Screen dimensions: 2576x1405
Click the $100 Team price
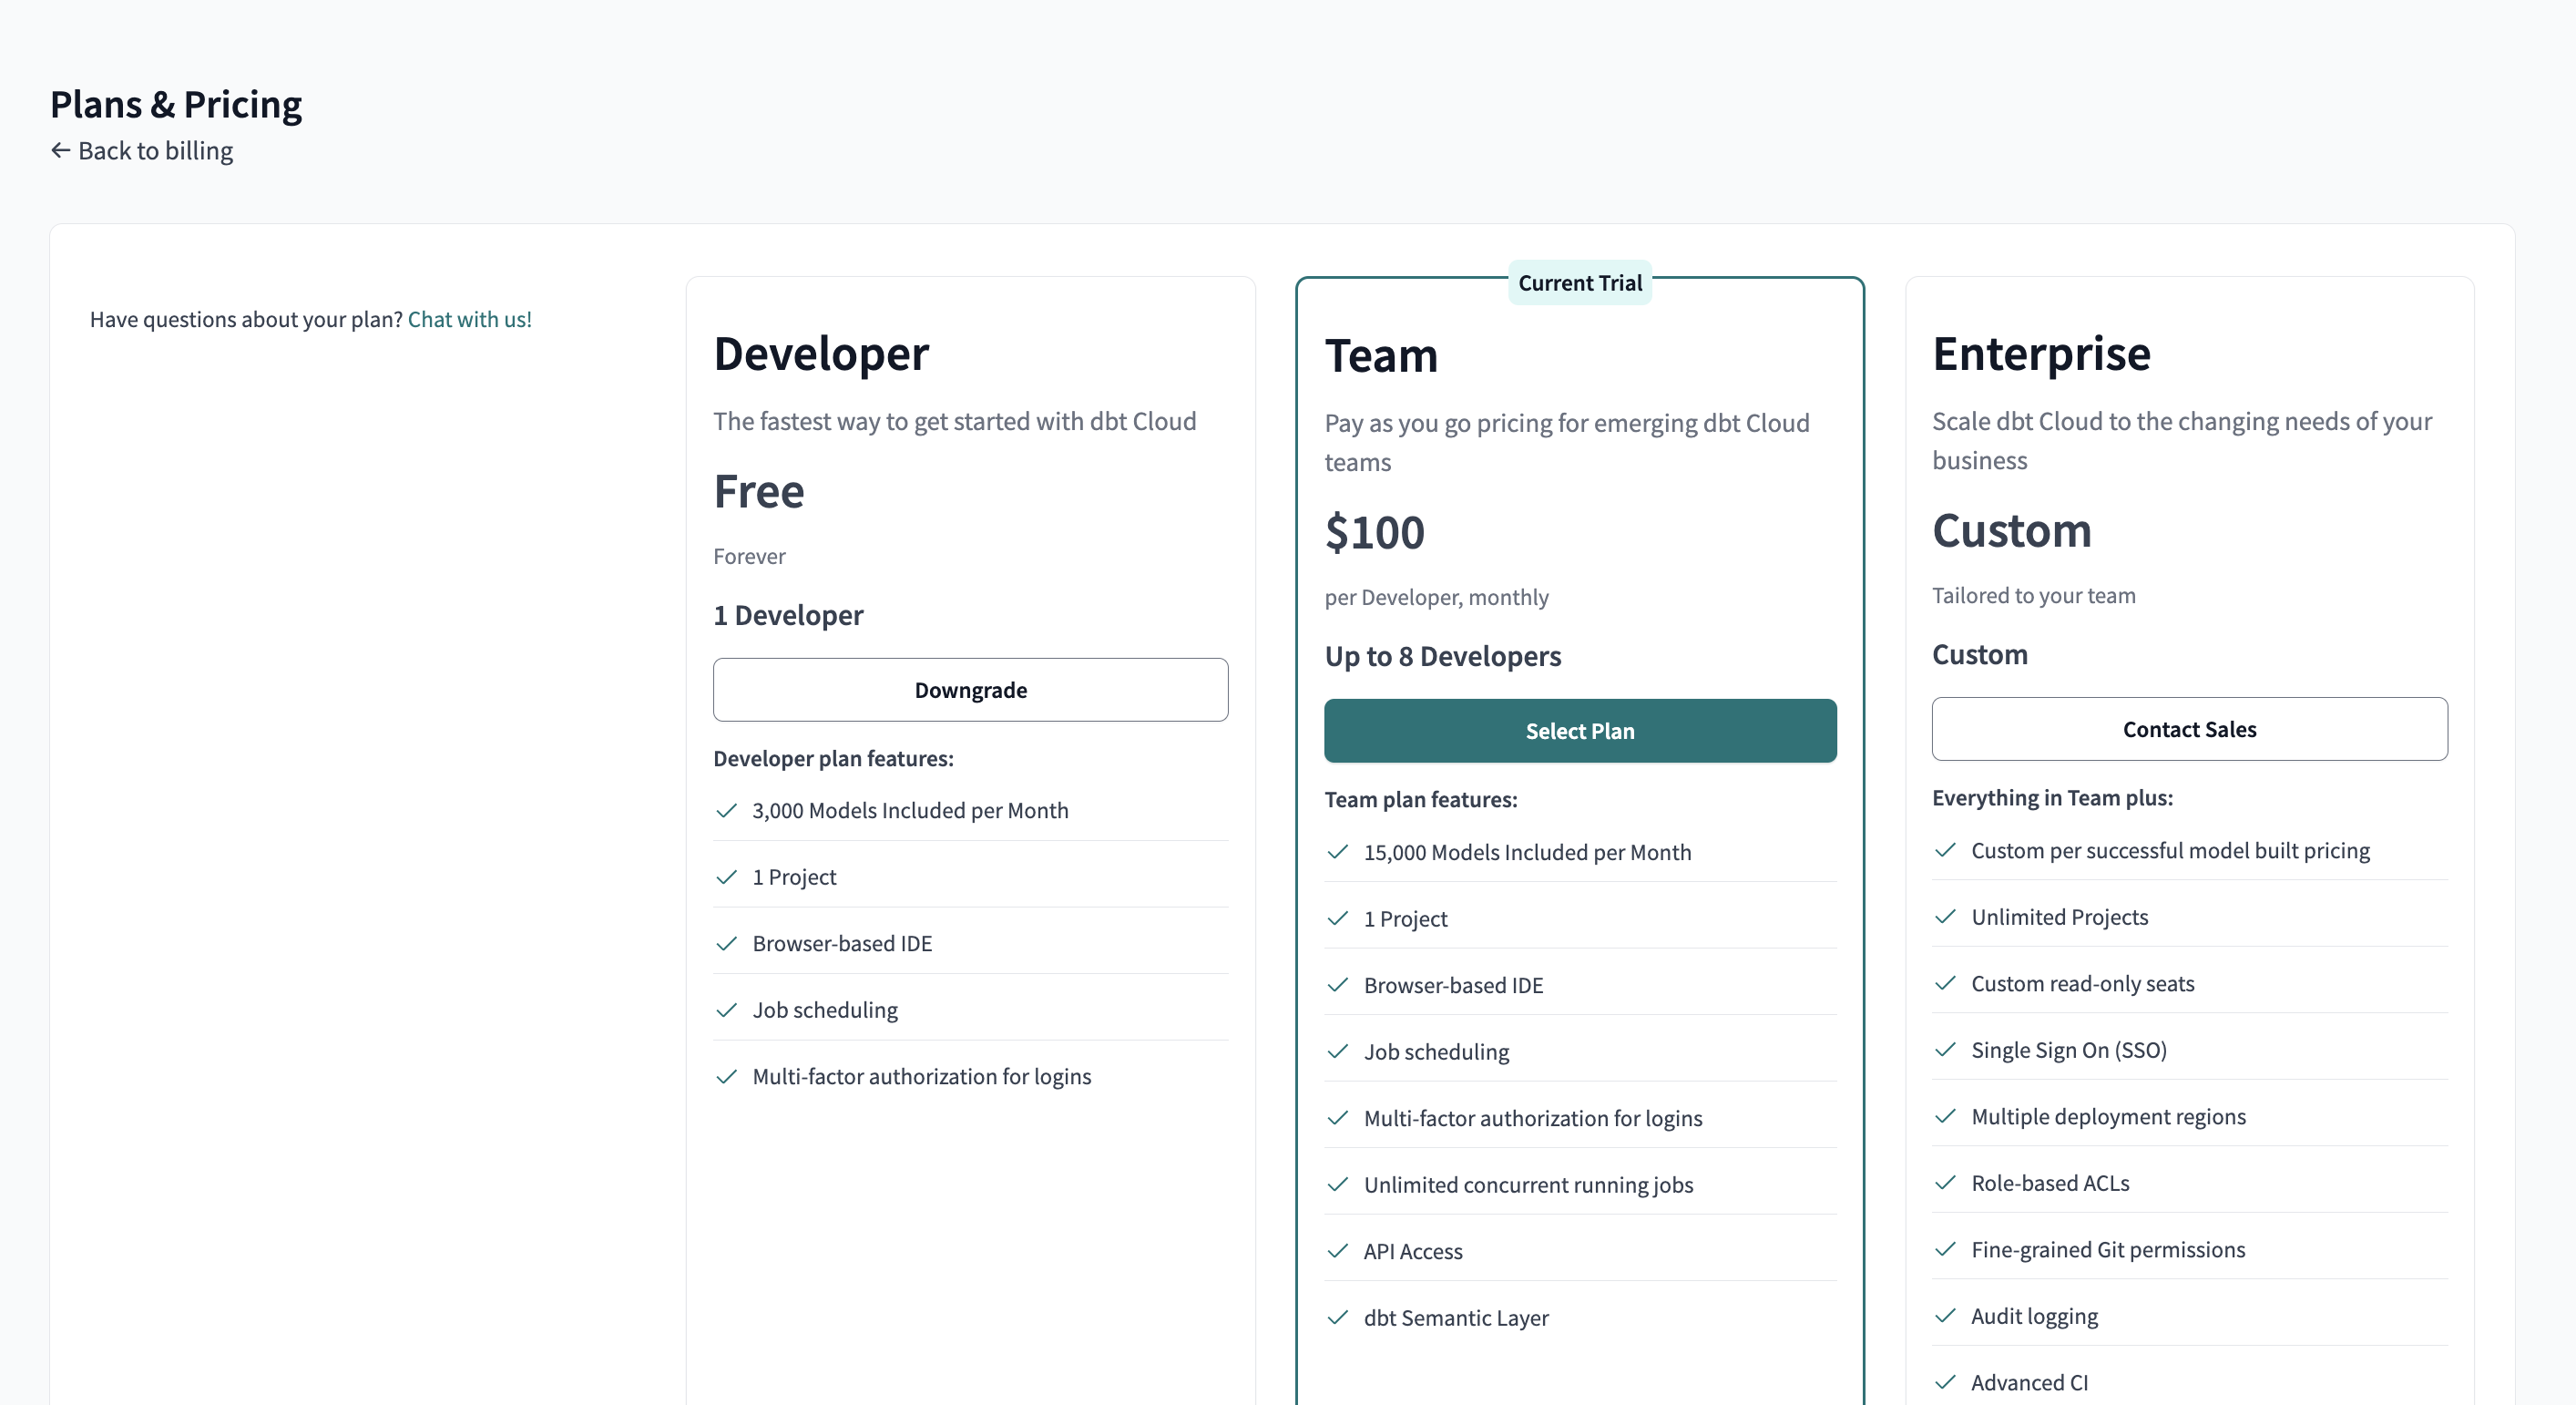pyautogui.click(x=1374, y=532)
